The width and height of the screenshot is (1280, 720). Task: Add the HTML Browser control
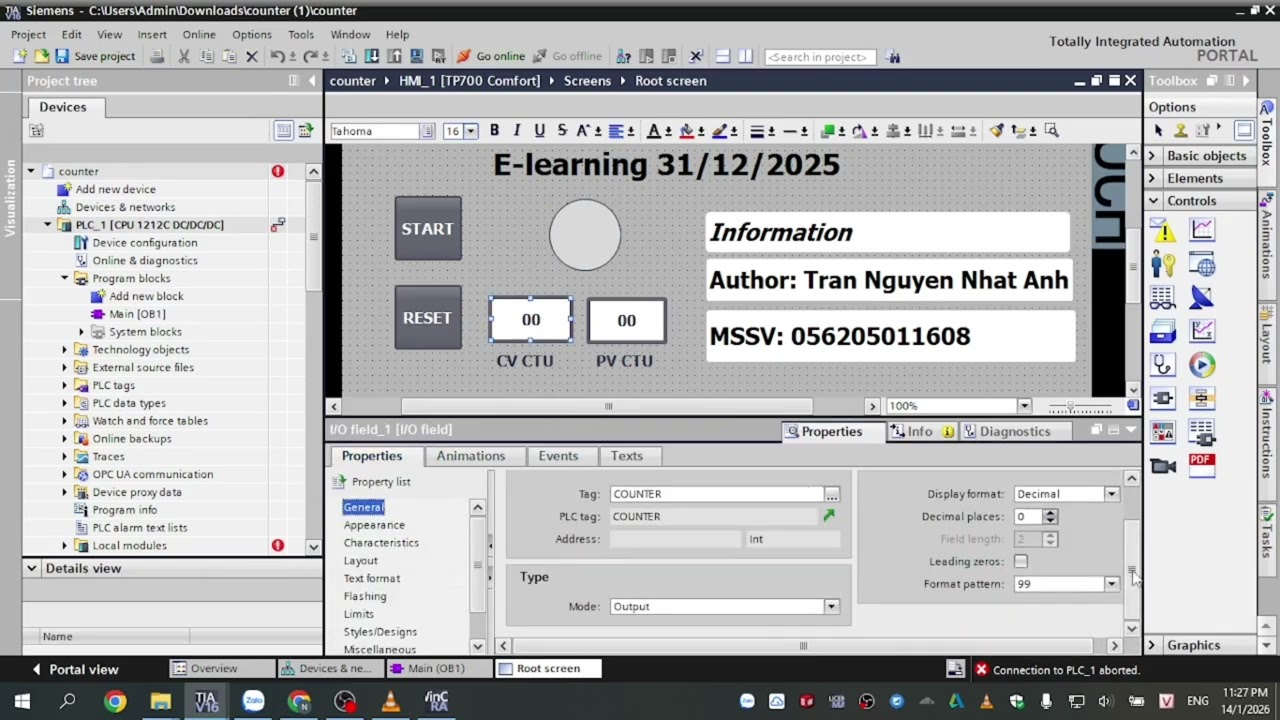1202,265
